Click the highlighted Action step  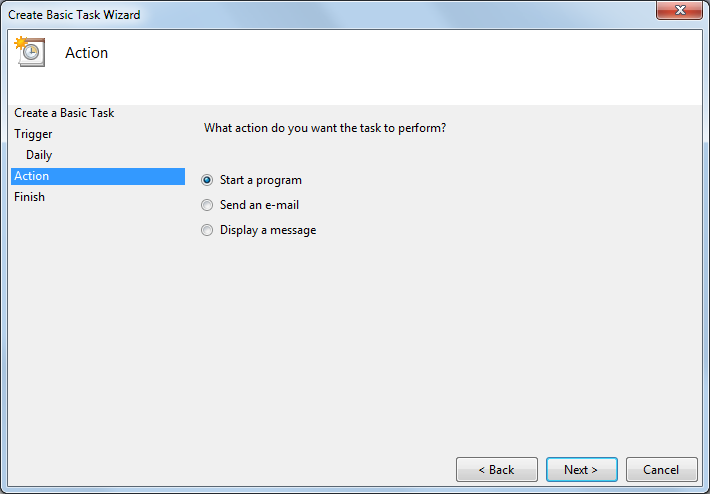(98, 176)
